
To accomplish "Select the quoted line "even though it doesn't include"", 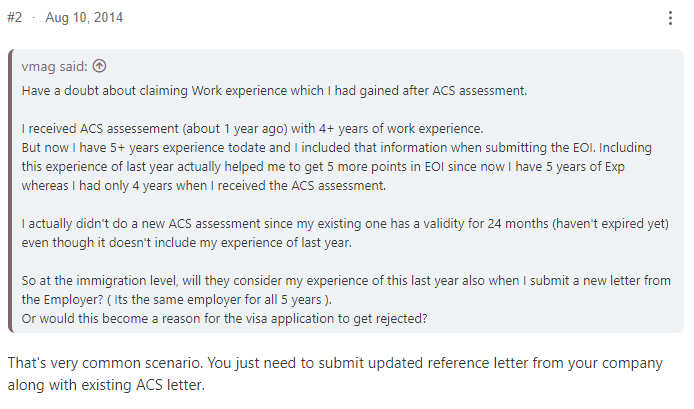I will pyautogui.click(x=186, y=243).
